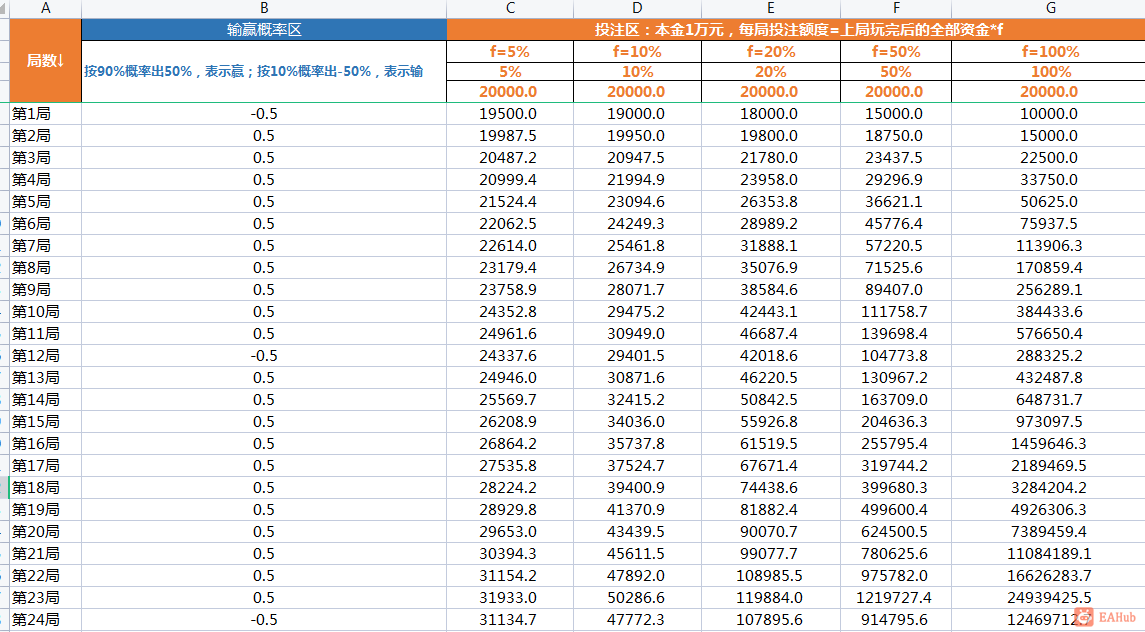This screenshot has height=632, width=1145.
Task: Select cell 7389459.4 in 第20局 row
Action: [x=1050, y=531]
